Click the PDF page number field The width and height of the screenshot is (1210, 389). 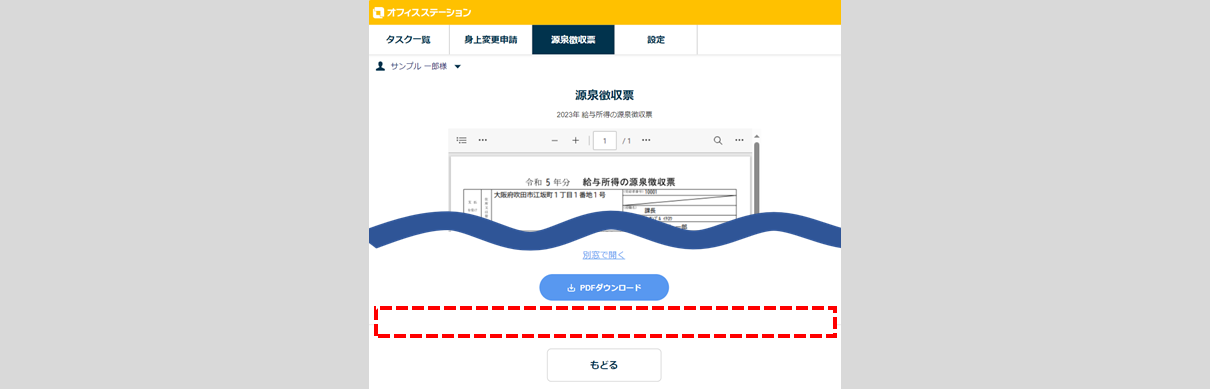(604, 140)
